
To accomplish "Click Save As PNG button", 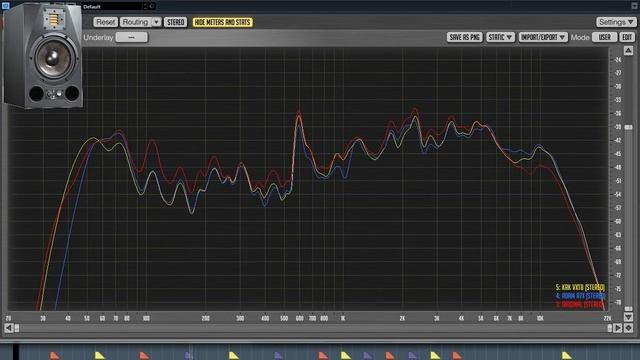I will tap(464, 37).
